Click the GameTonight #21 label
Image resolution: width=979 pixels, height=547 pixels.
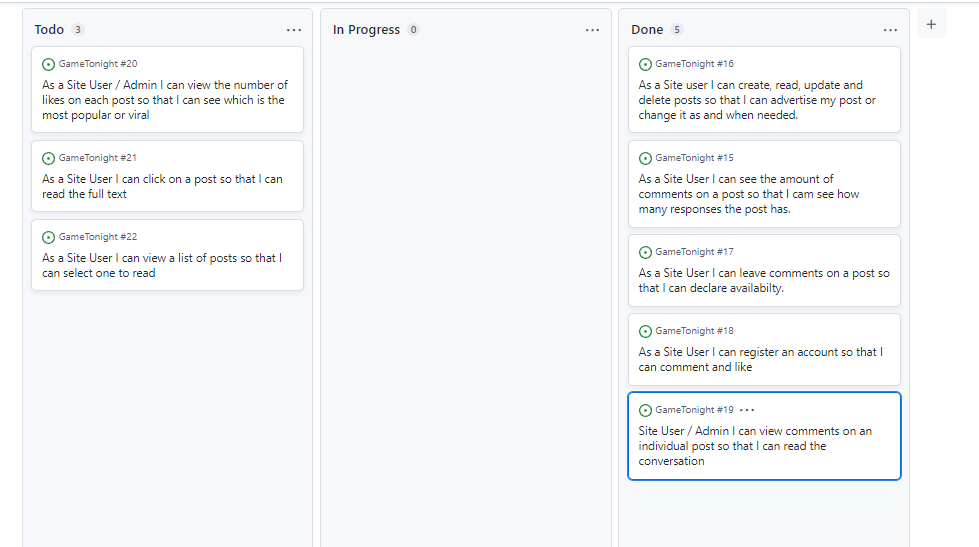coord(97,158)
